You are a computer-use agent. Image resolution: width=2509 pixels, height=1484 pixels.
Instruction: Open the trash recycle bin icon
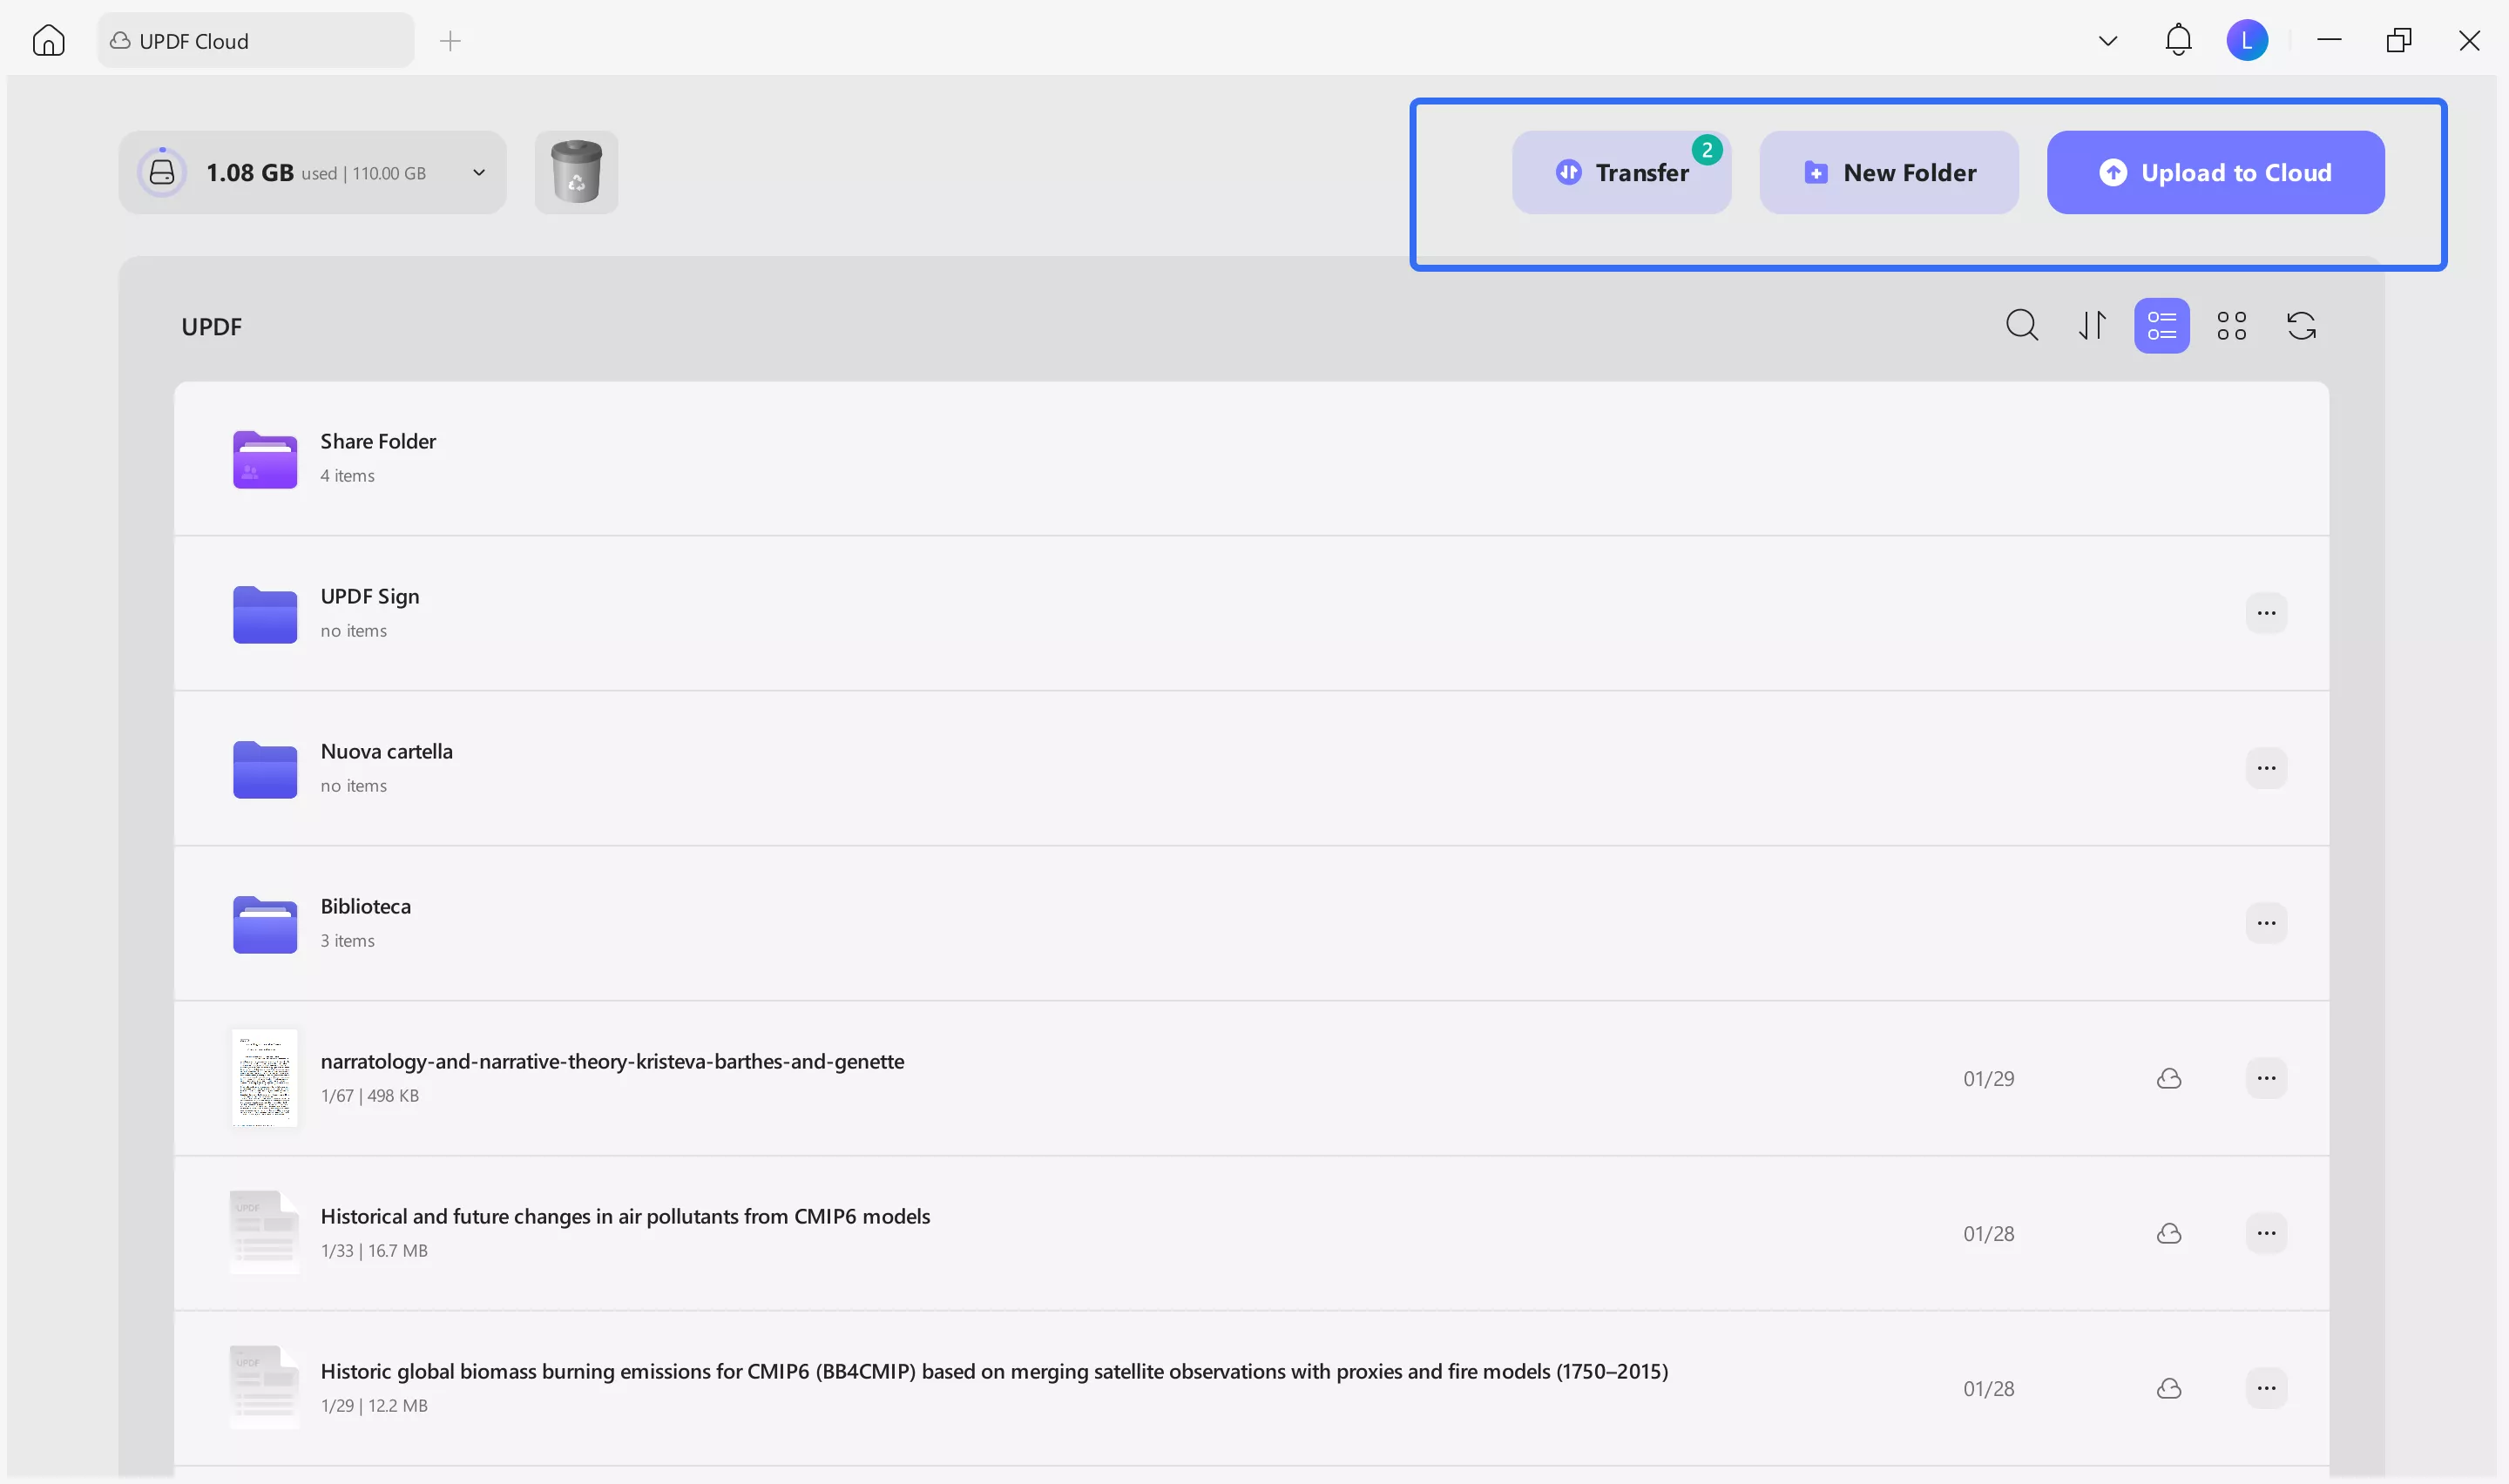click(576, 172)
